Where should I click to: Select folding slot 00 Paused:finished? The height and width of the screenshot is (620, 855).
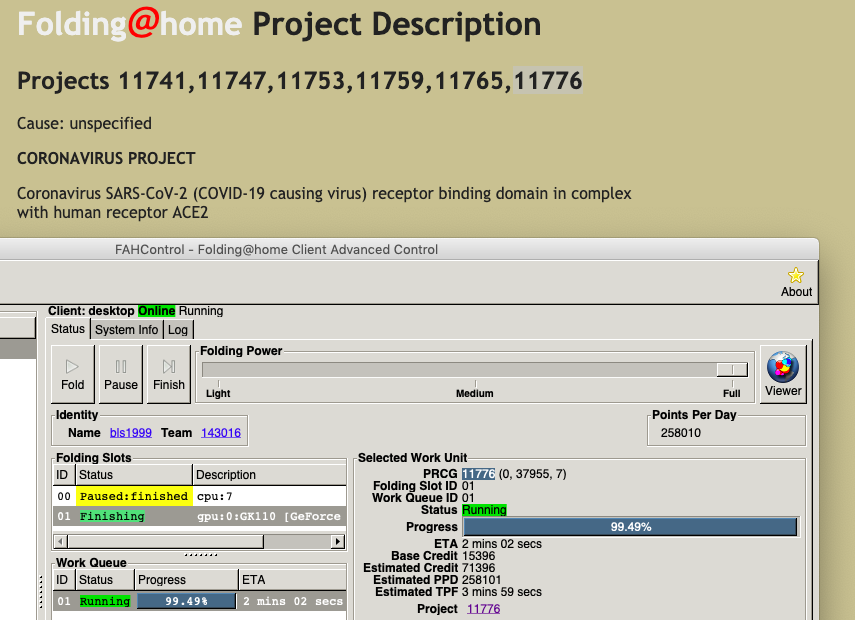[x=200, y=496]
